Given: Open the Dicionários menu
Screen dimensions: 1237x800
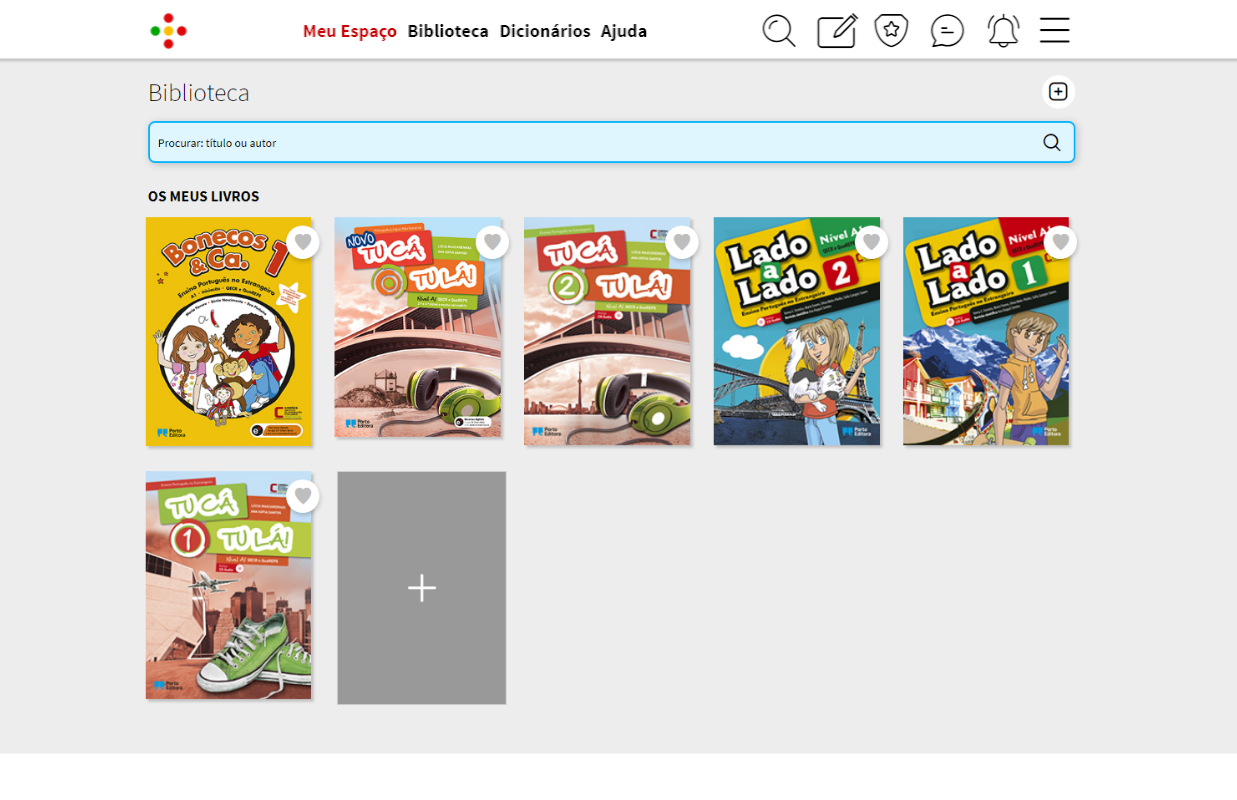Looking at the screenshot, I should 545,31.
